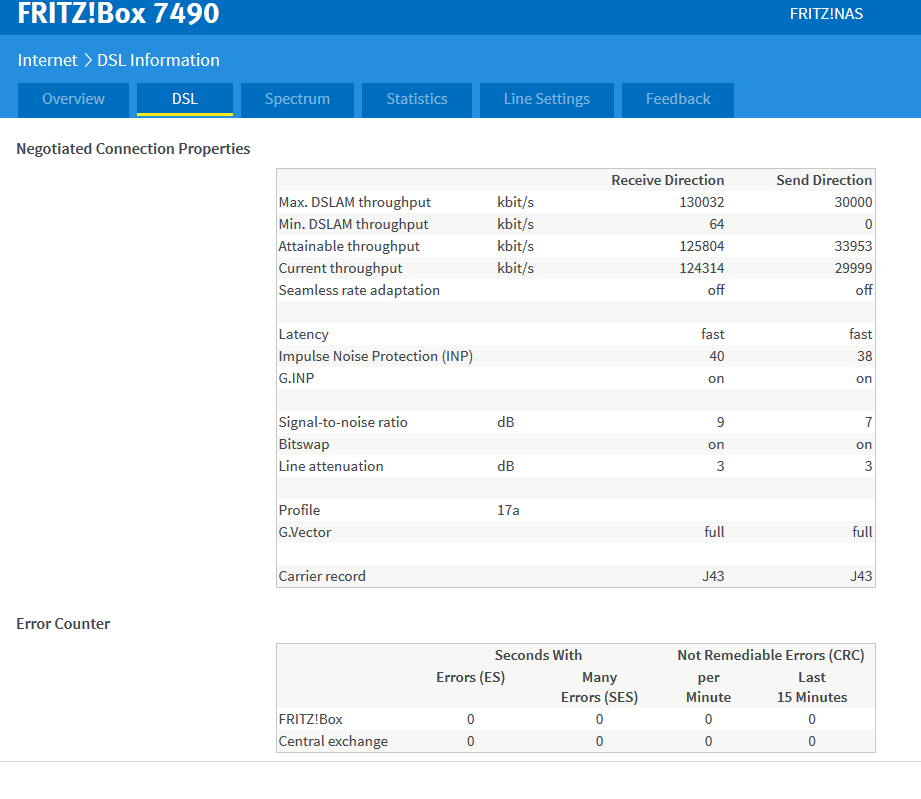The image size is (921, 799).
Task: Click the FRITZ!NAS link
Action: [x=826, y=14]
